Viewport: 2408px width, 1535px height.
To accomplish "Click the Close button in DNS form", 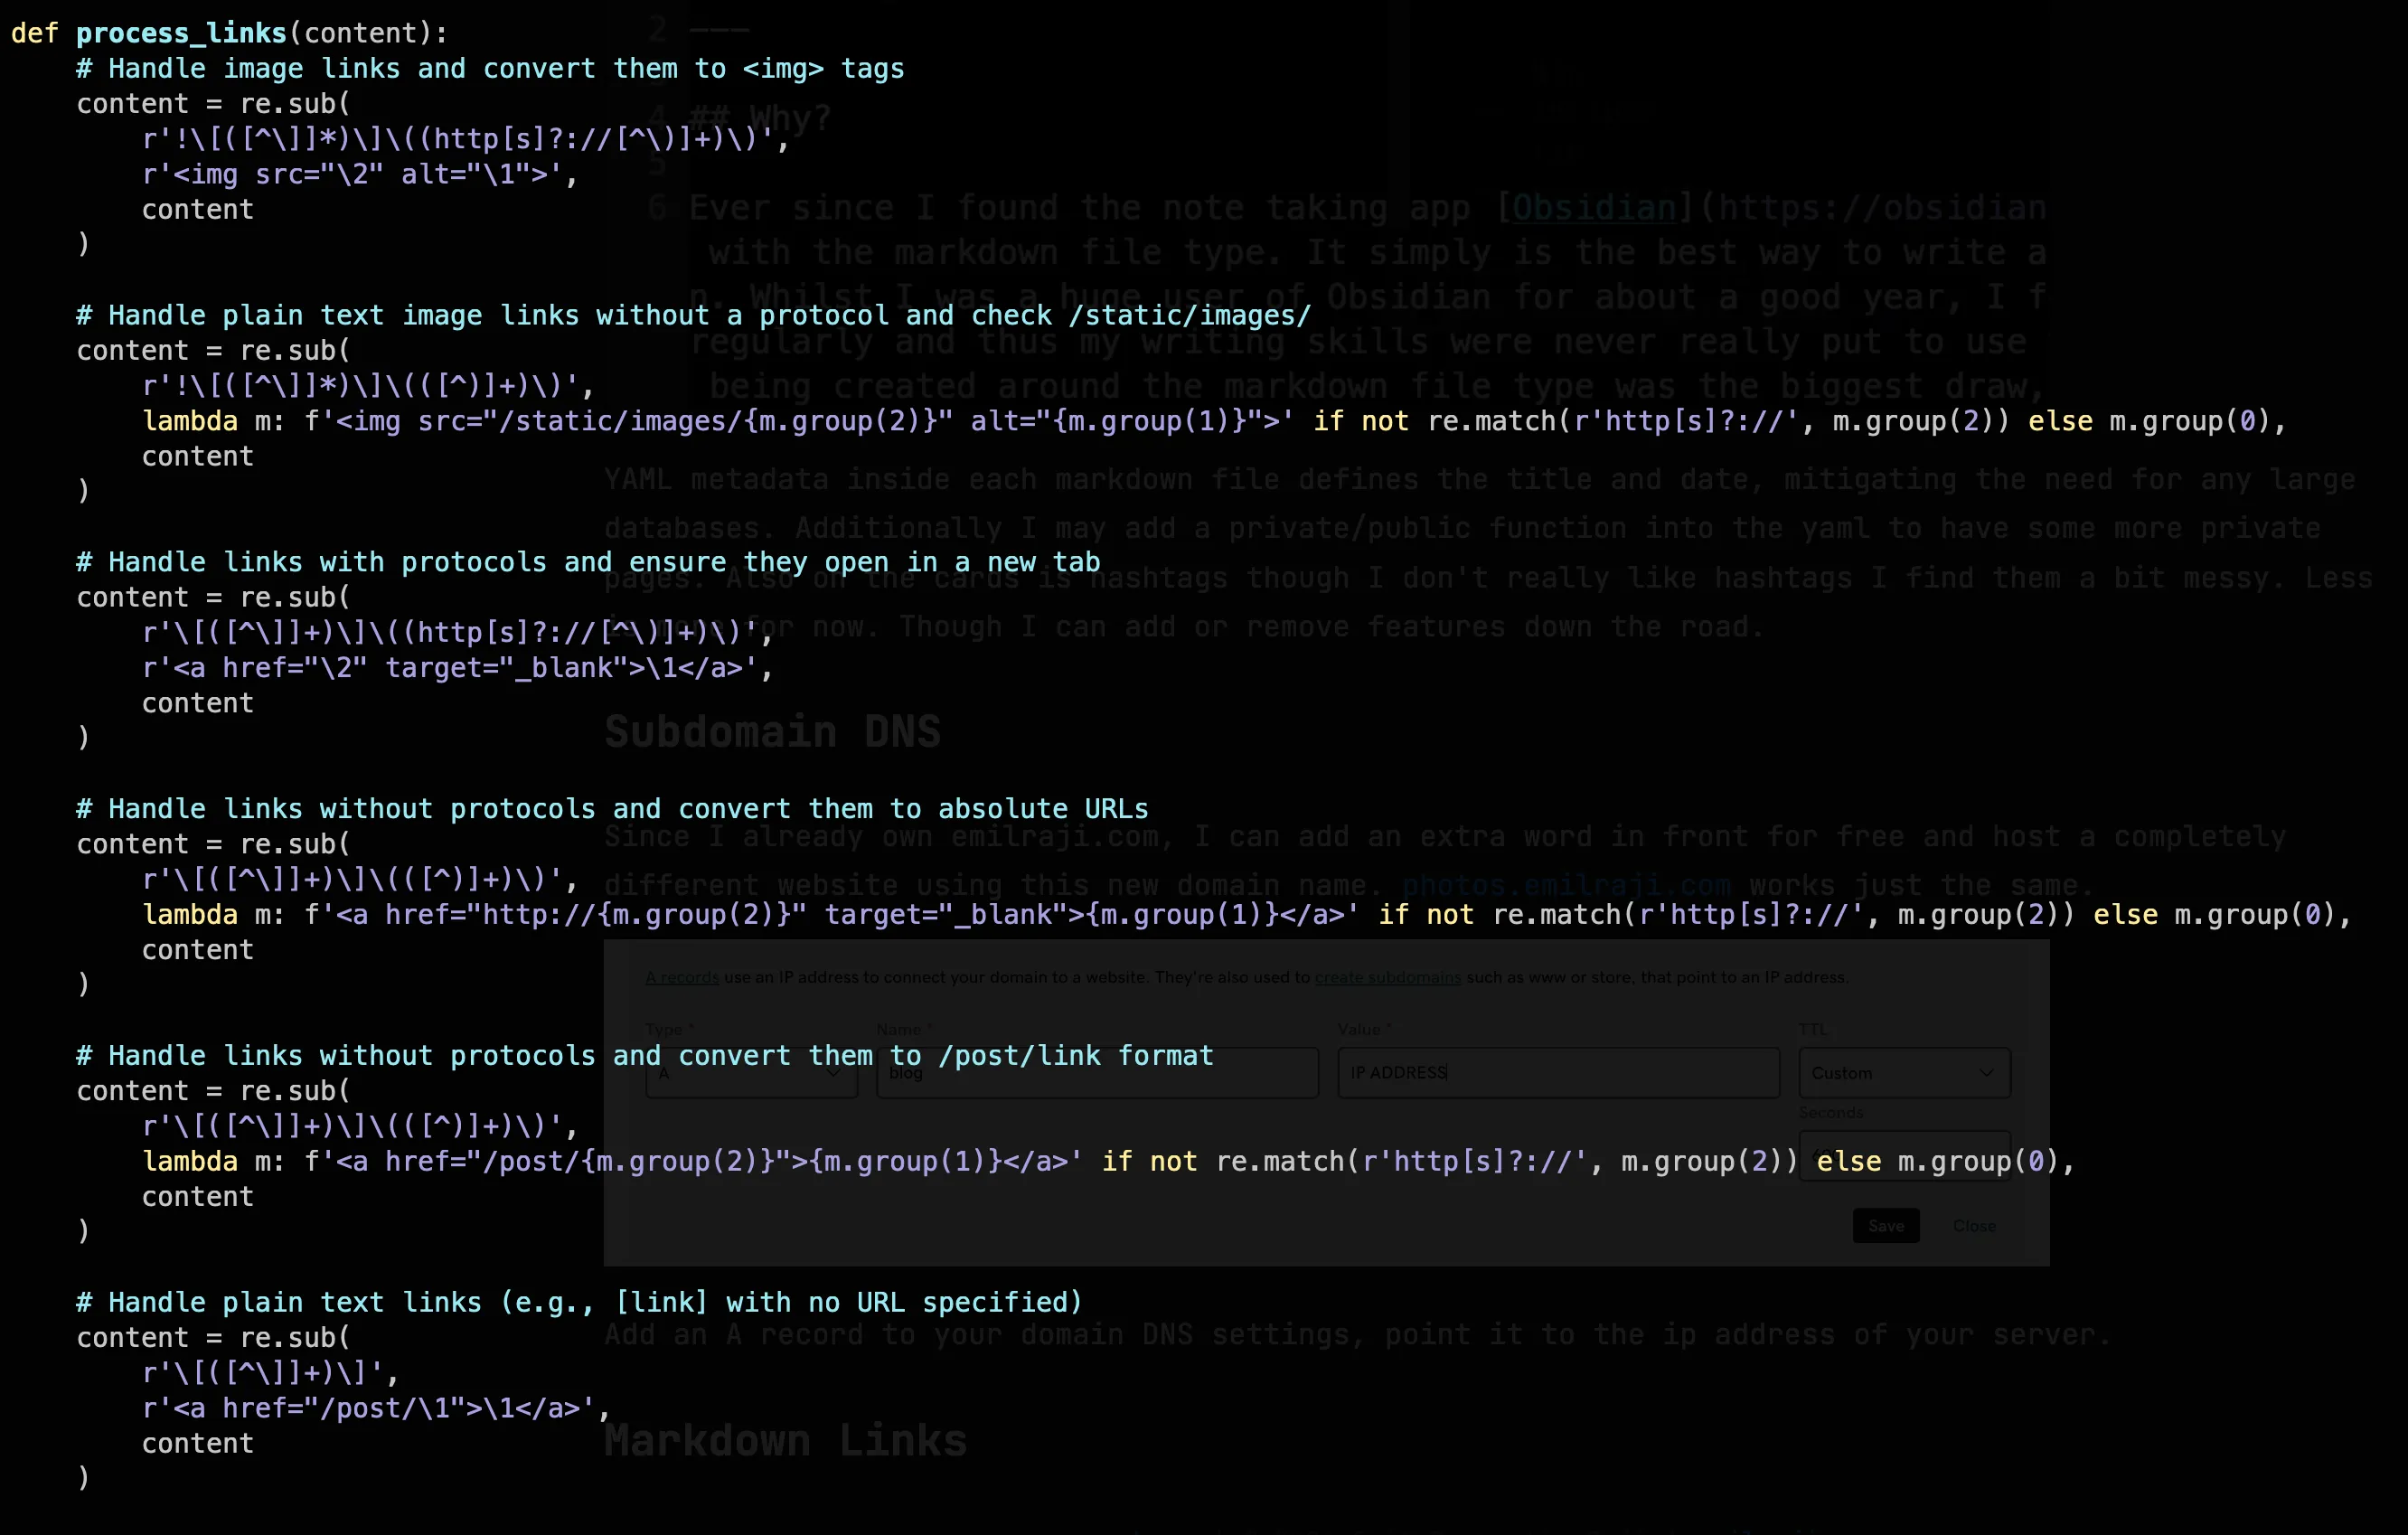I will point(1974,1226).
